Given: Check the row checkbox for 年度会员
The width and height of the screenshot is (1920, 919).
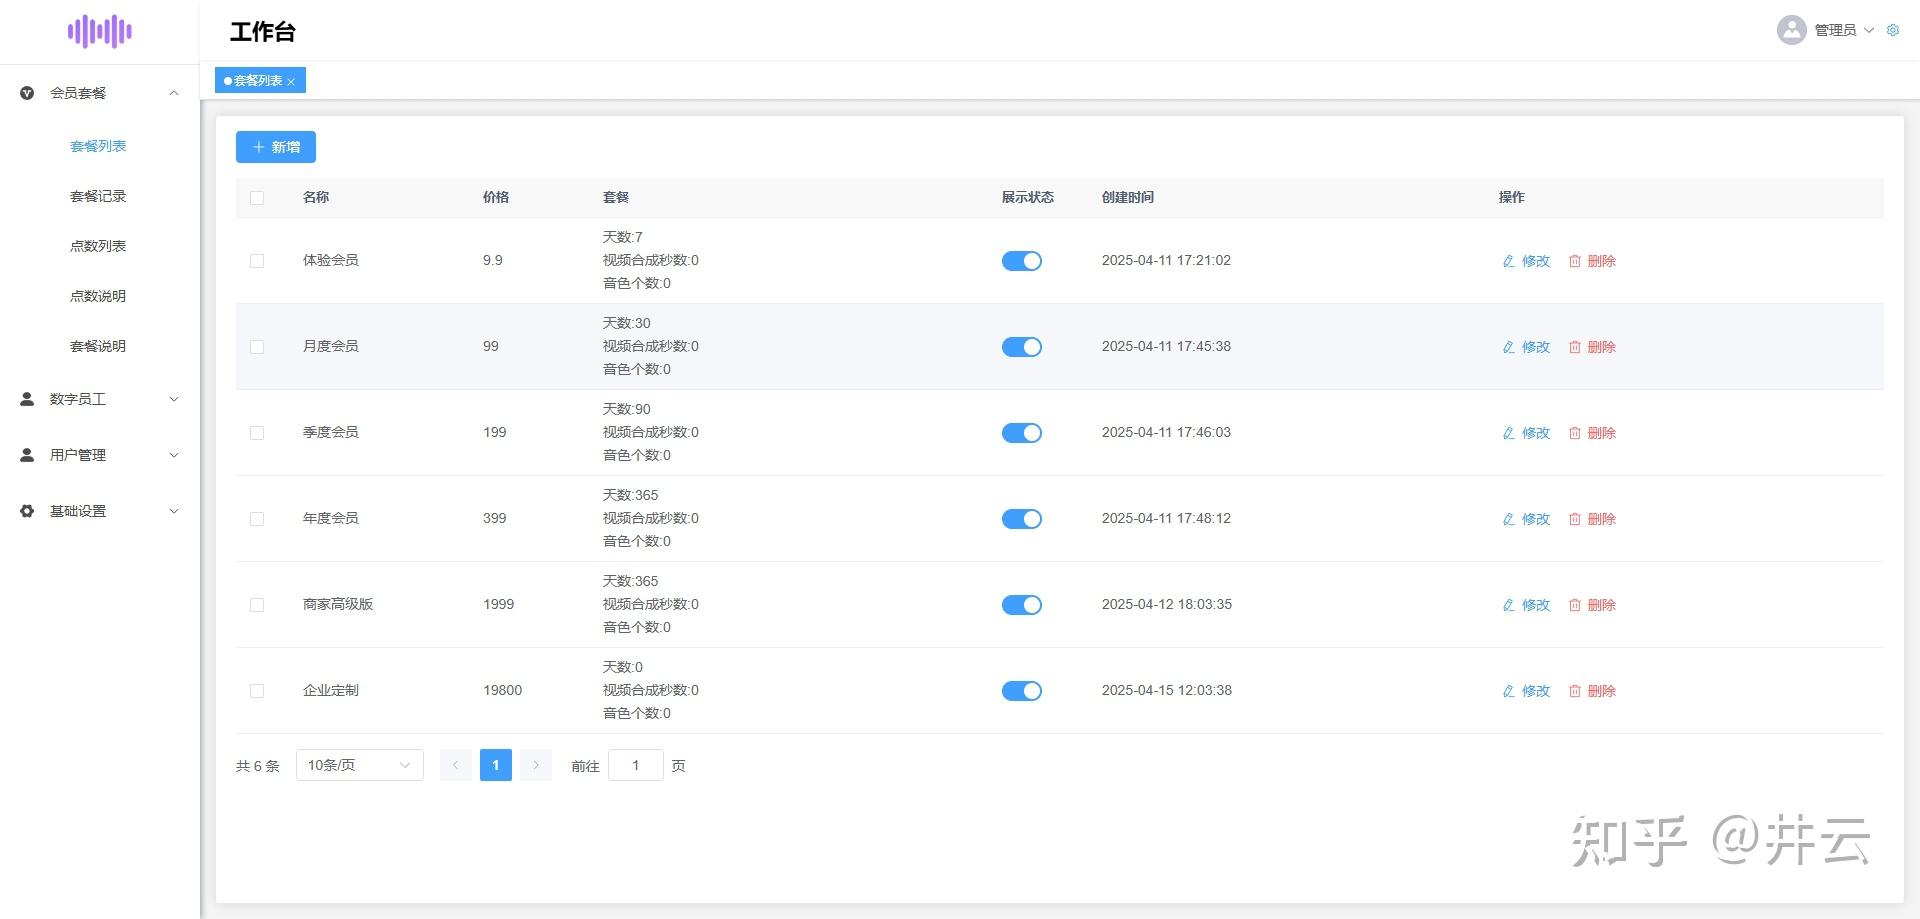Looking at the screenshot, I should (257, 519).
